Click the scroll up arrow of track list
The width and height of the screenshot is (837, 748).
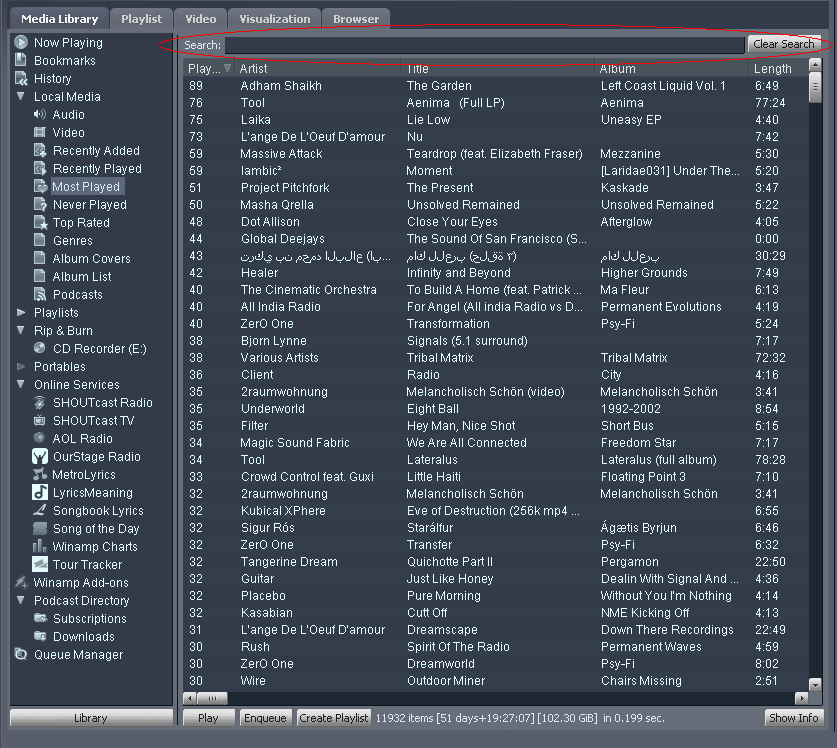pos(815,65)
